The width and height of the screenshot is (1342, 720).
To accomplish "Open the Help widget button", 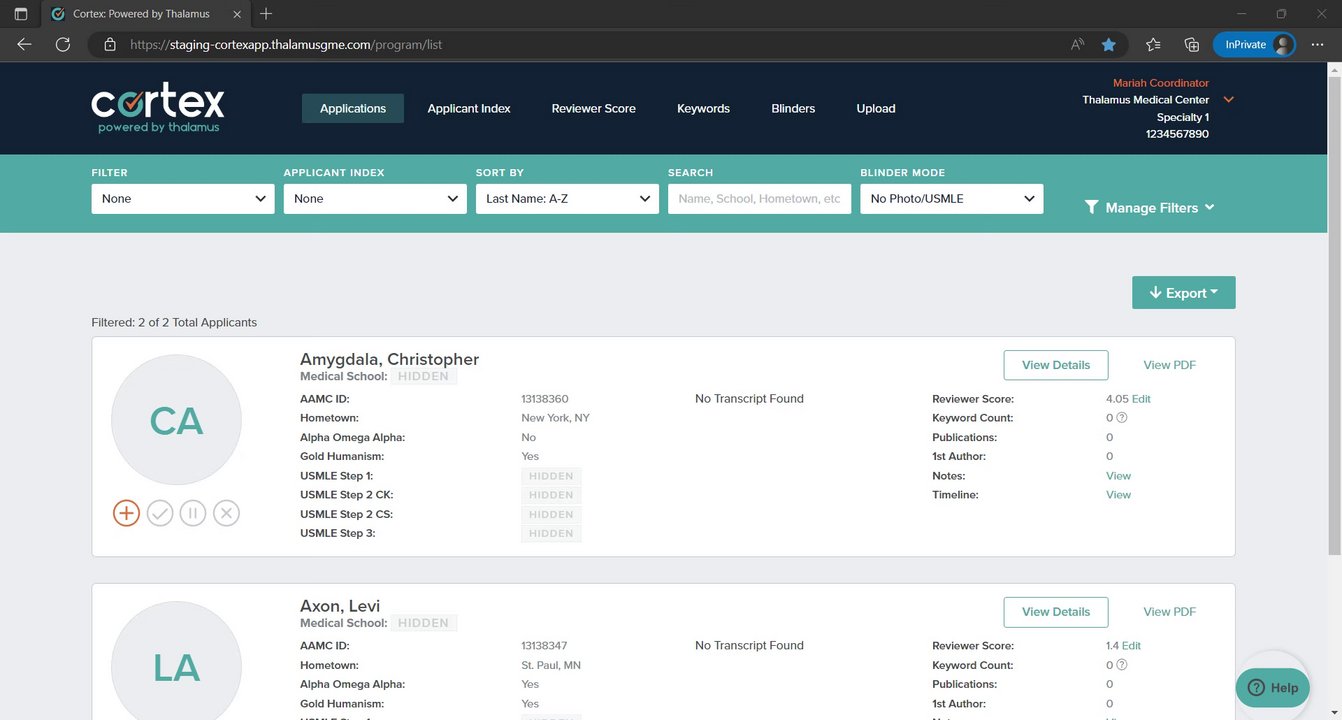I will point(1272,688).
